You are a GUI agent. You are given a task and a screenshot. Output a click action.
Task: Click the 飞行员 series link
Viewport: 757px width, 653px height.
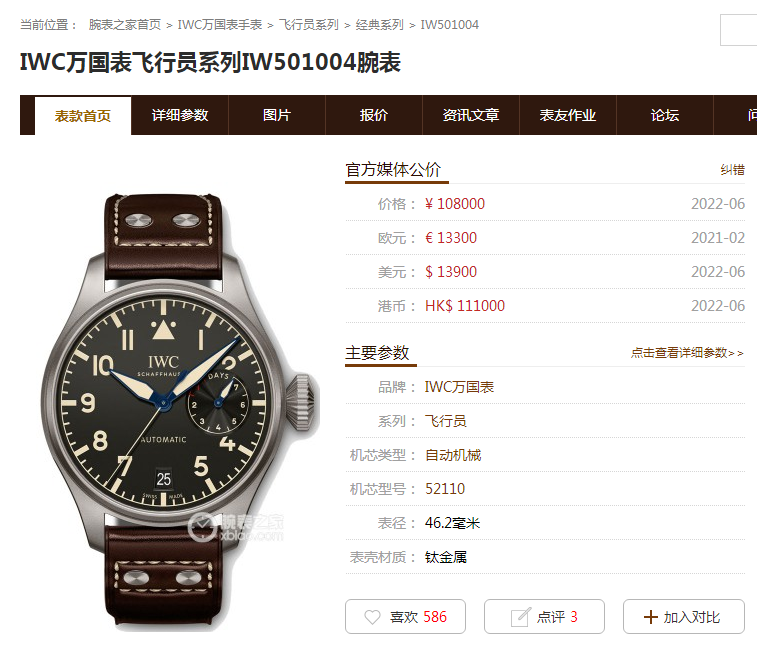(446, 421)
